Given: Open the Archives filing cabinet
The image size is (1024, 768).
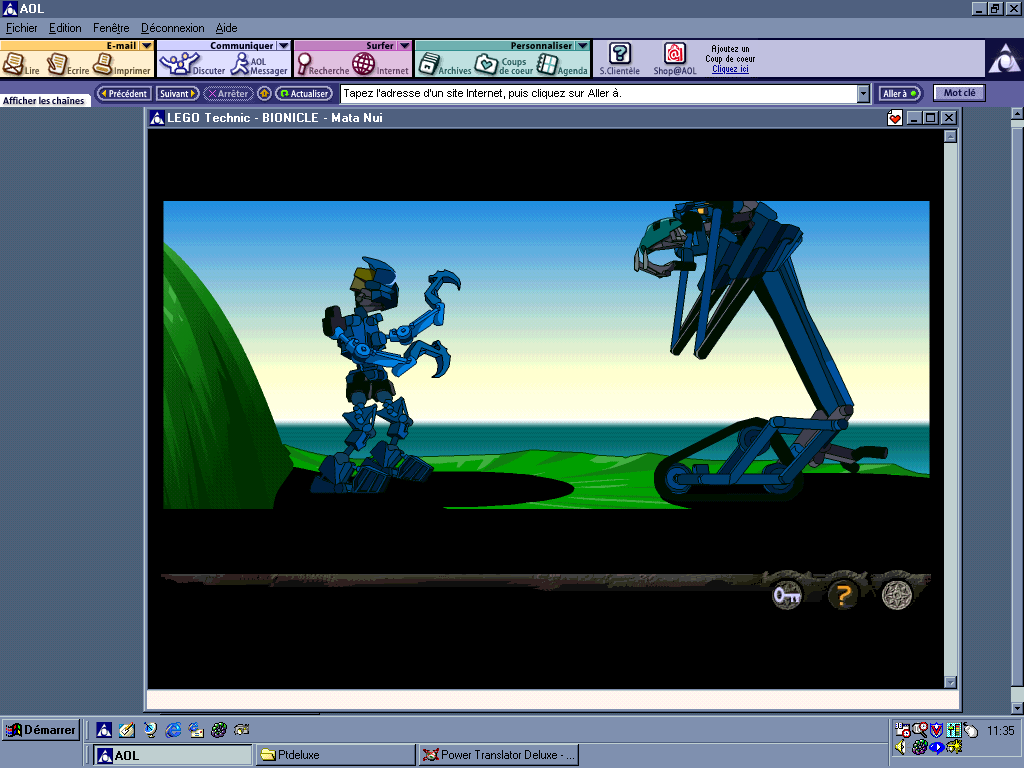Looking at the screenshot, I should (444, 65).
